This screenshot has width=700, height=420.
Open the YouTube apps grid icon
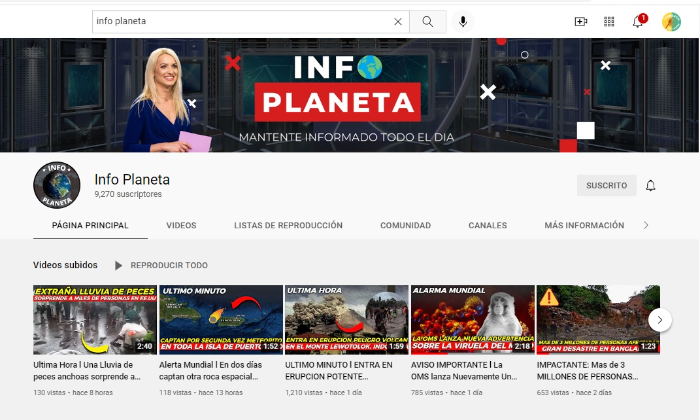[609, 21]
